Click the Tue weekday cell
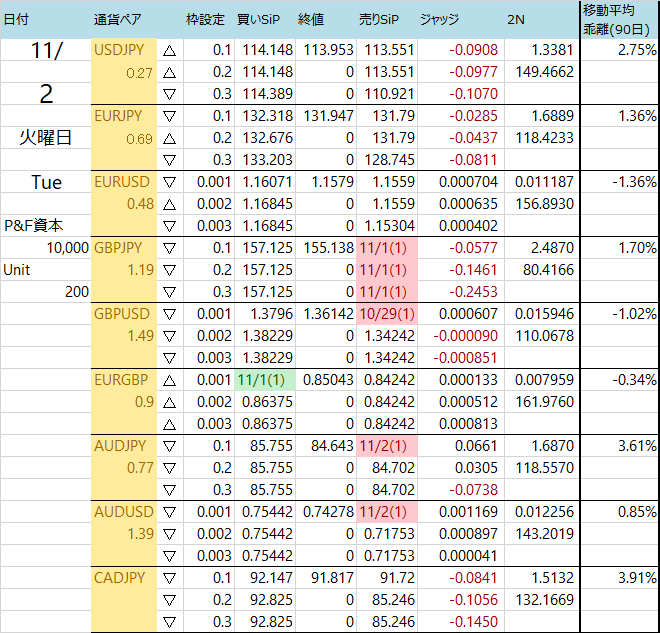 click(x=46, y=182)
